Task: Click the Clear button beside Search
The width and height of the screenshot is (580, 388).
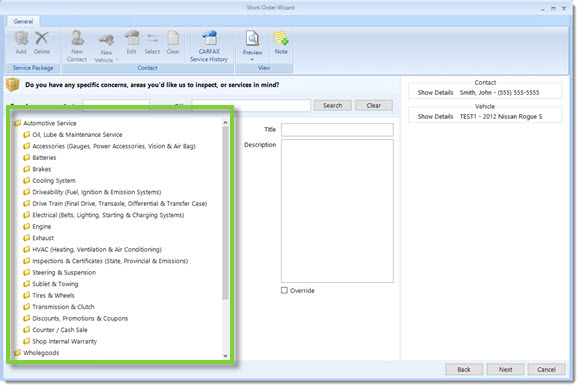Action: 374,105
